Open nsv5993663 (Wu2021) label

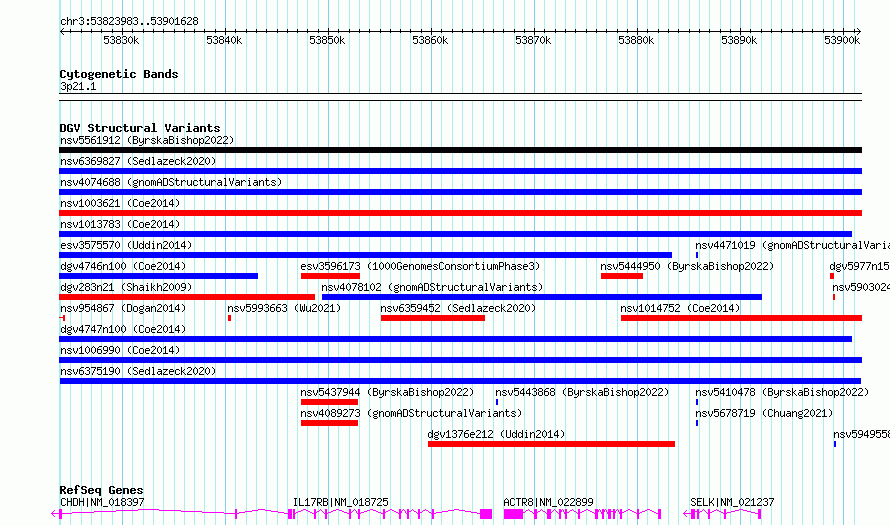(284, 308)
